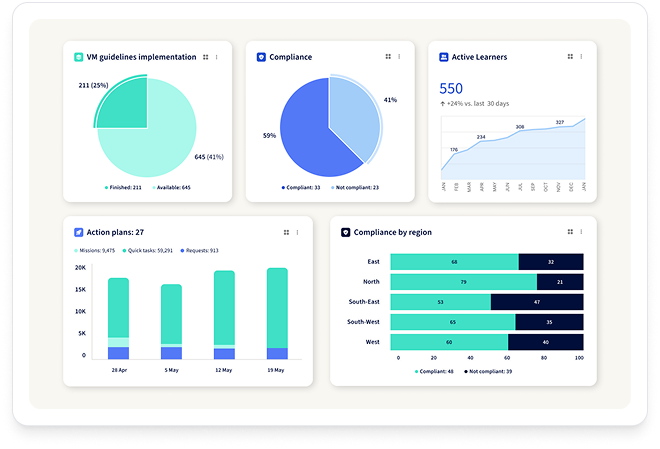Viewport: 660px width, 449px height.
Task: Click the Action plans card icon
Action: click(x=79, y=232)
